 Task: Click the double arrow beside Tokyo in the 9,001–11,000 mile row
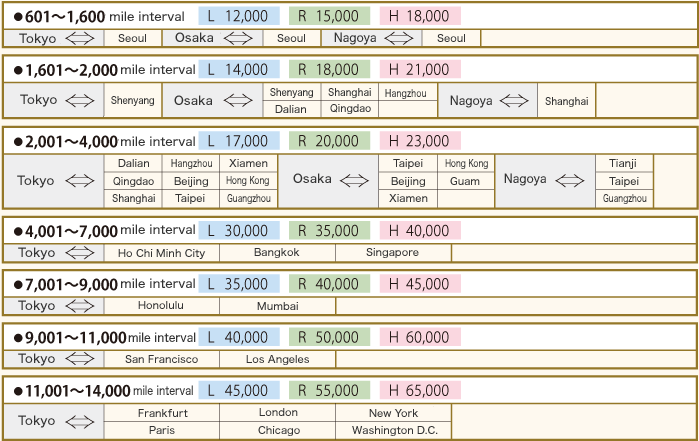click(79, 359)
